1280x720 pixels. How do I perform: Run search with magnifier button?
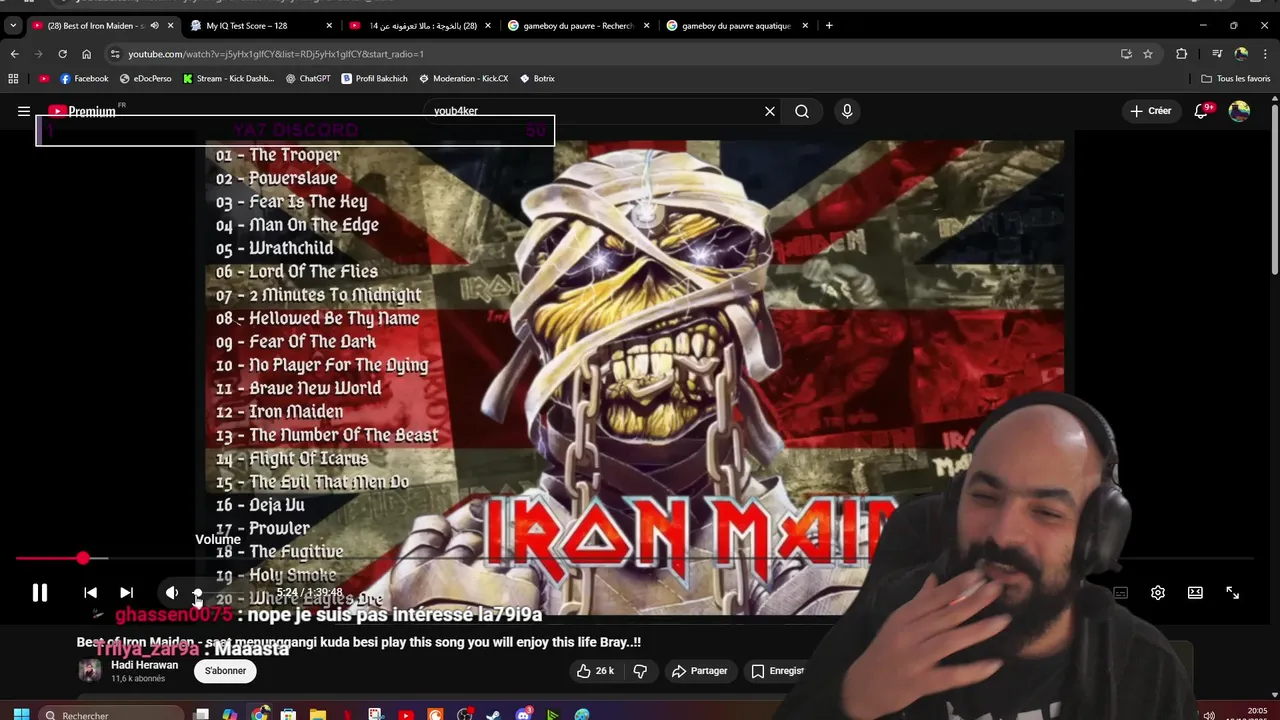coord(802,111)
